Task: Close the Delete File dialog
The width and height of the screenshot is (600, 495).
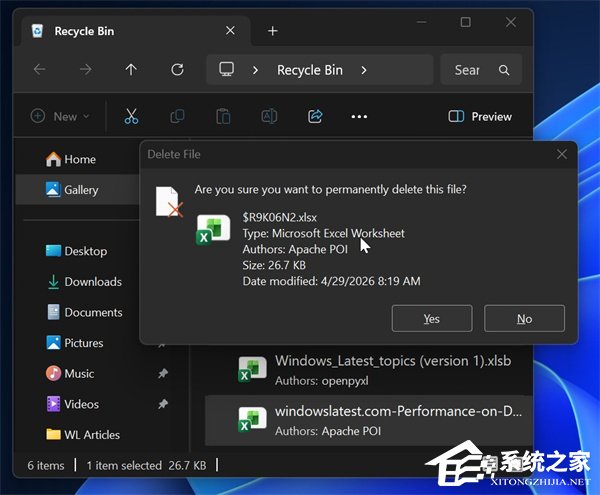Action: pos(562,154)
